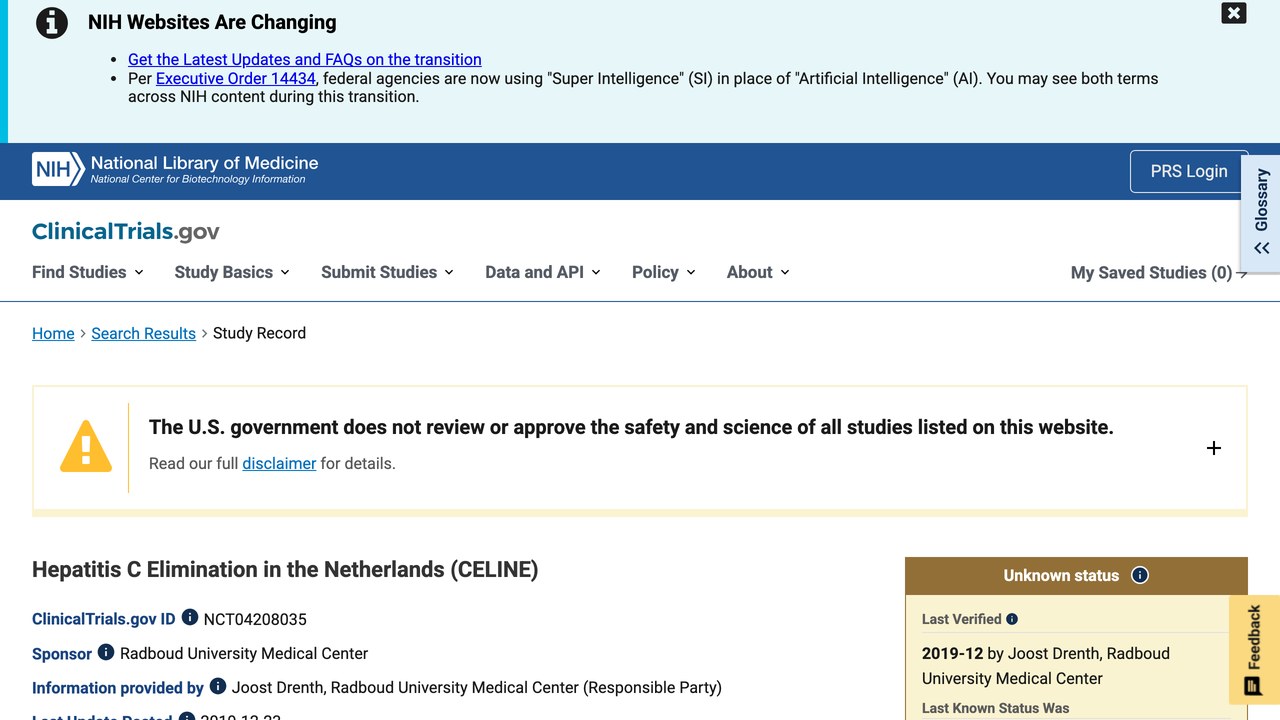Click the yellow warning triangle icon
This screenshot has width=1280, height=720.
click(86, 446)
